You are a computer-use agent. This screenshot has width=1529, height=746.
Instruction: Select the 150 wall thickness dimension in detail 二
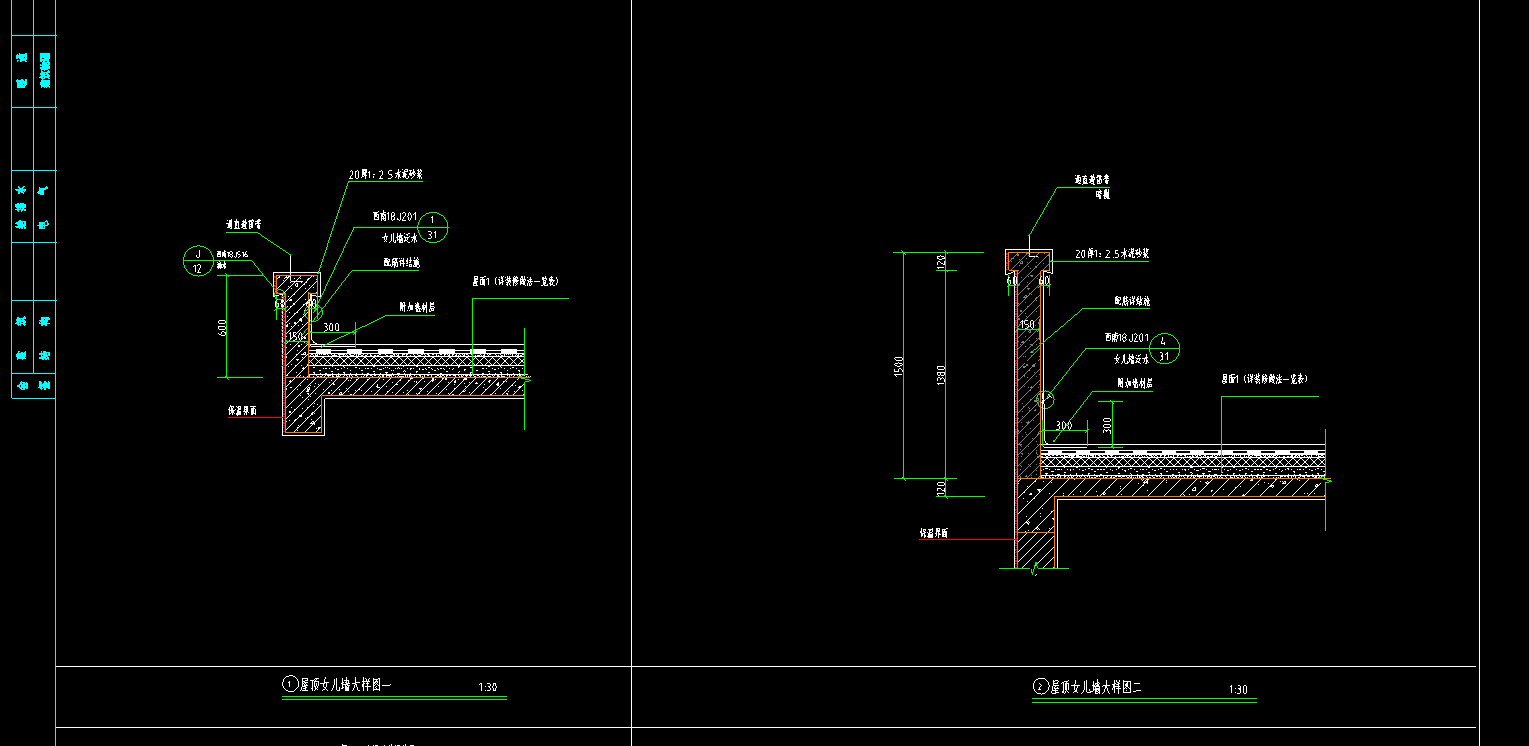(1026, 325)
